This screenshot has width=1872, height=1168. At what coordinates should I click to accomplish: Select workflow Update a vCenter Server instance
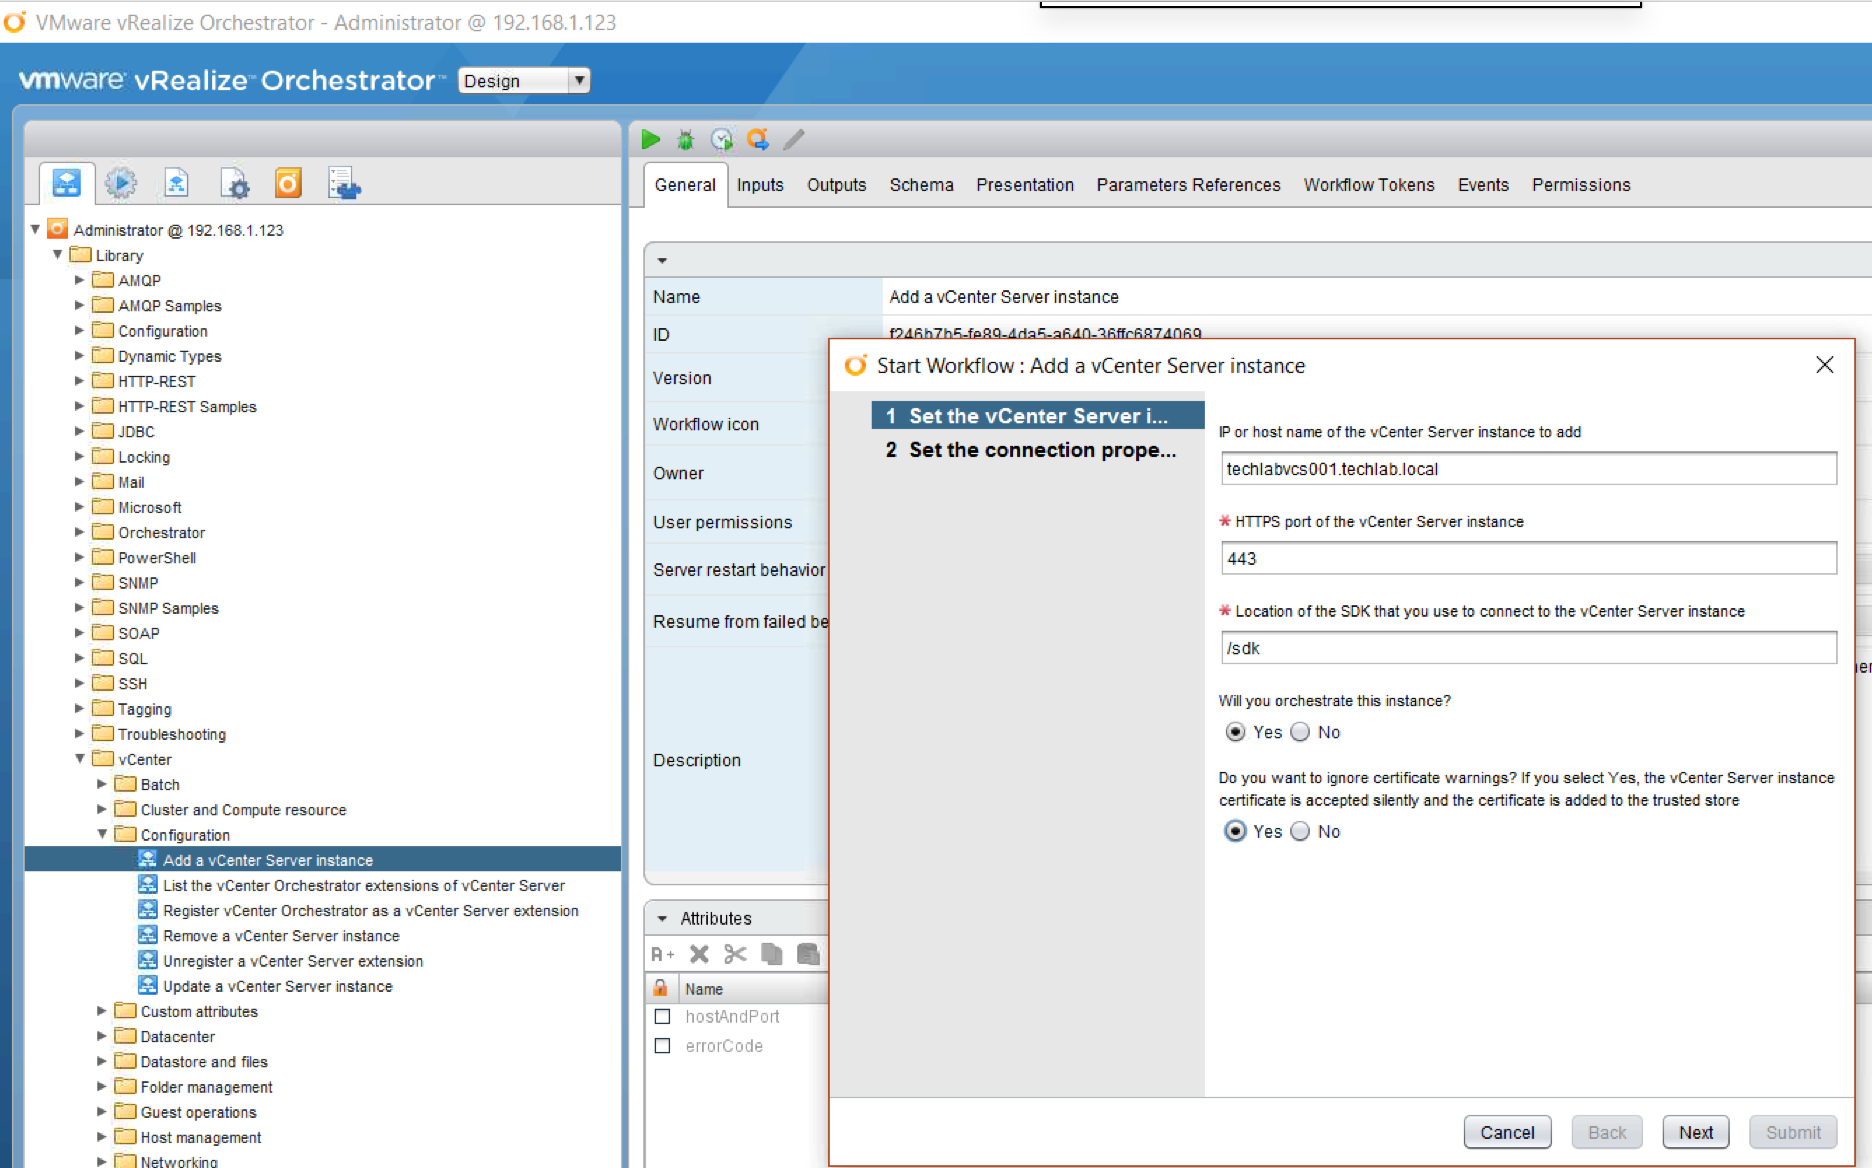click(x=277, y=986)
